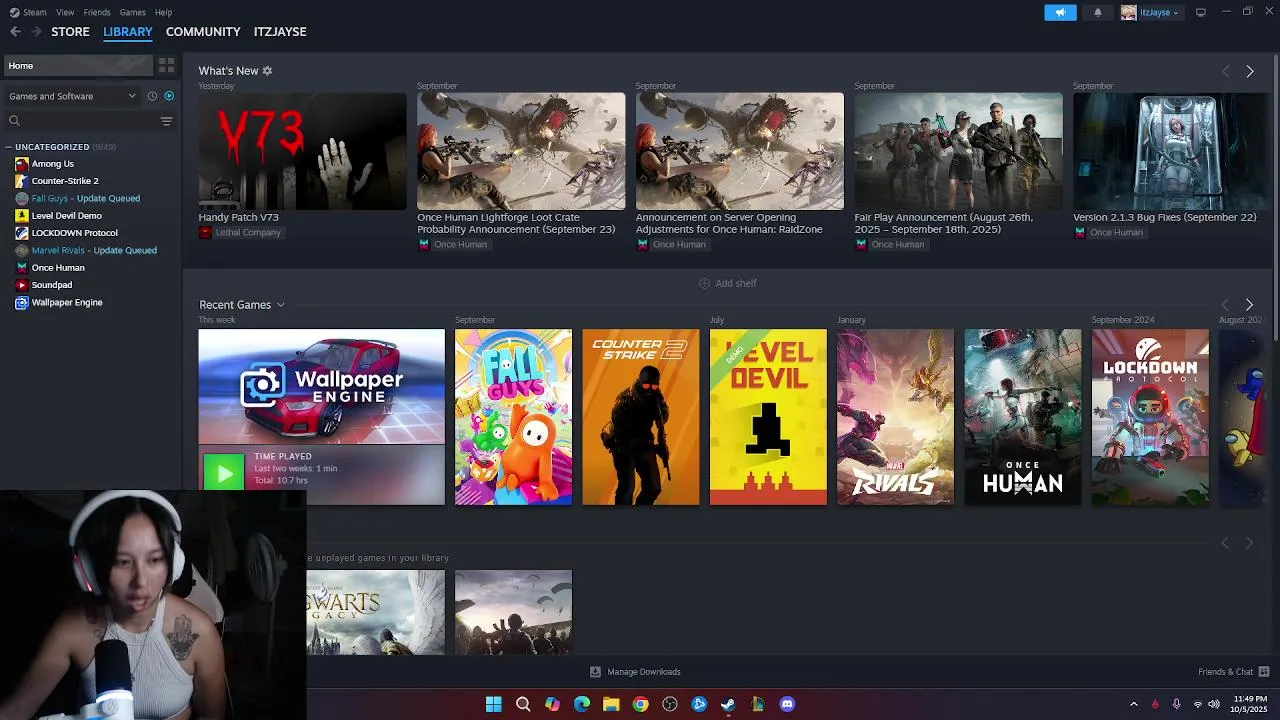This screenshot has height=720, width=1280.
Task: Open the Help menu
Action: click(163, 12)
